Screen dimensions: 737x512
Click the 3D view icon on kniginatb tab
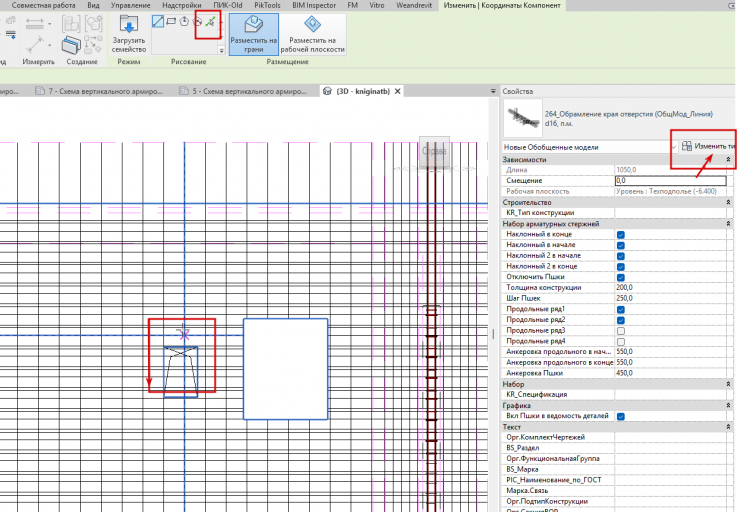point(327,91)
